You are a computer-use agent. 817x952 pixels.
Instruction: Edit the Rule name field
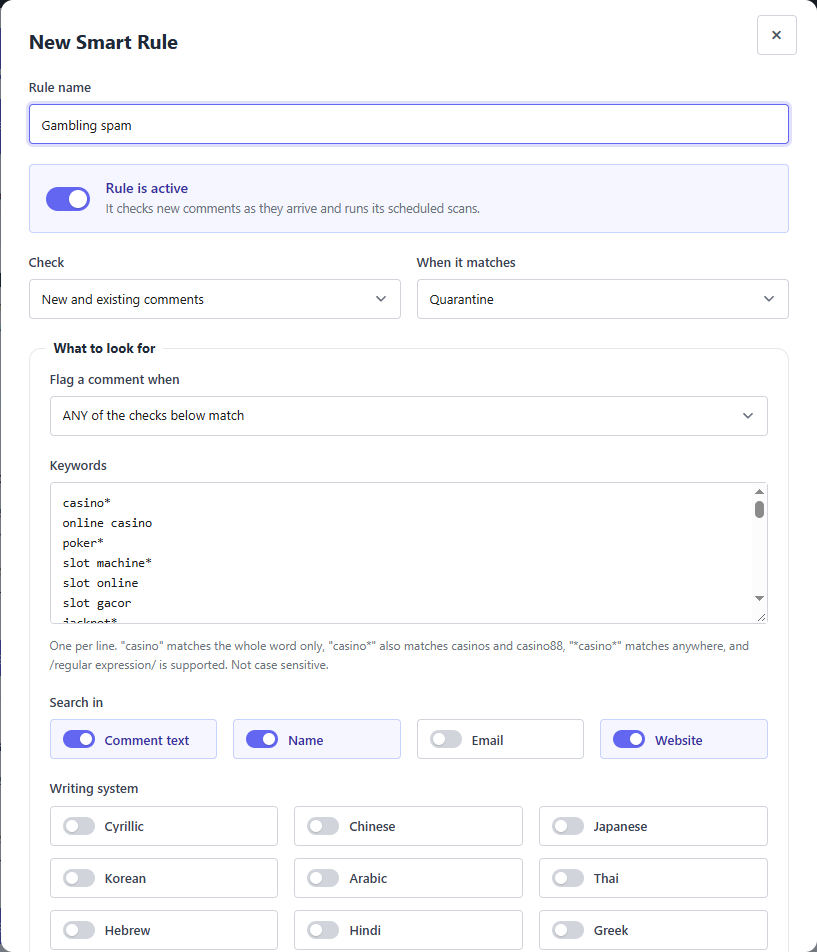pos(408,124)
